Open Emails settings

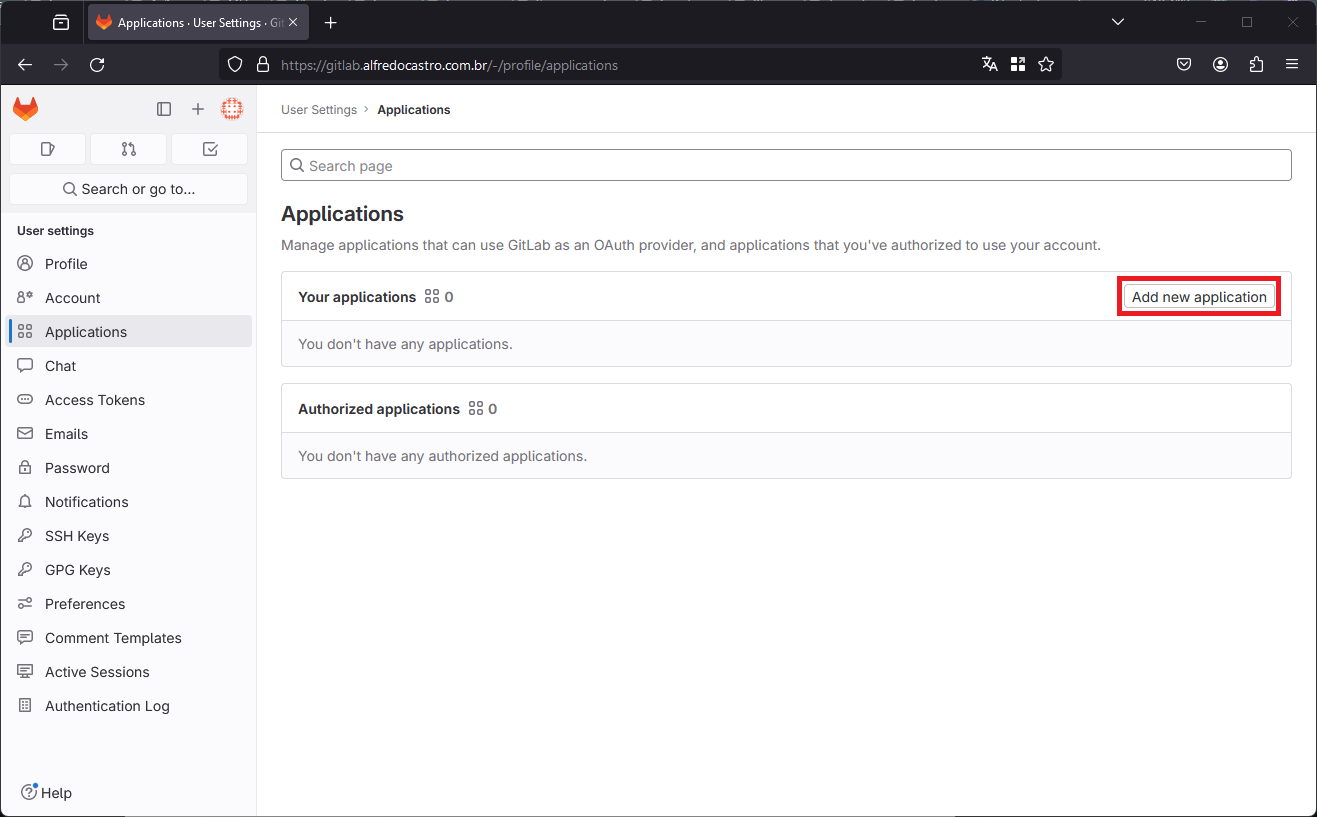129,434
